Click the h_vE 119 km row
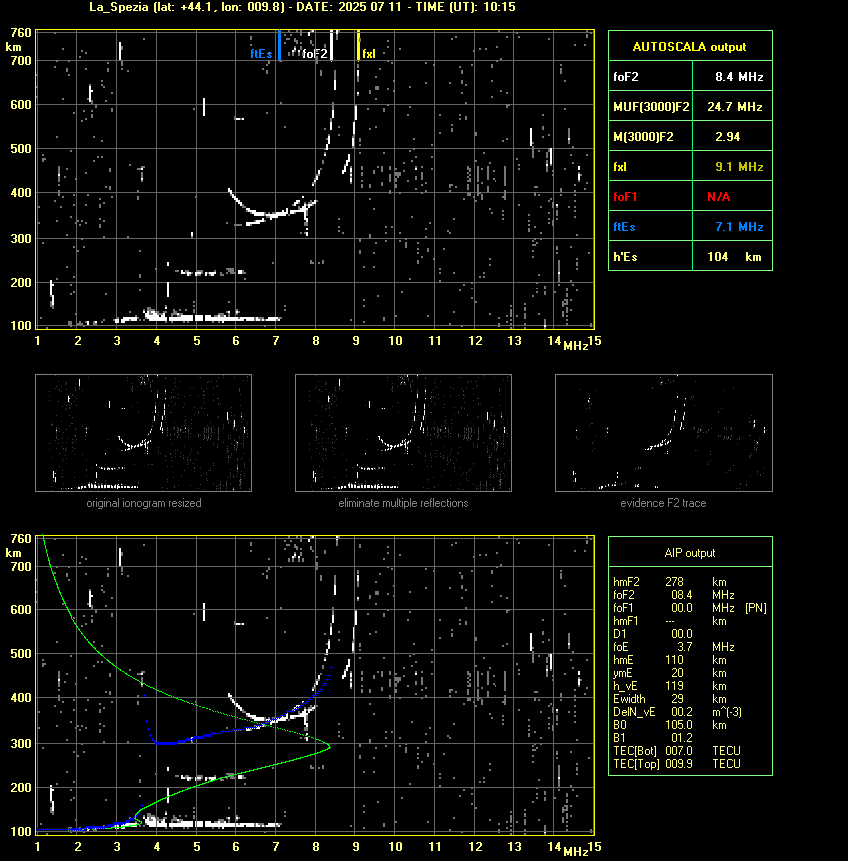The height and width of the screenshot is (861, 848). [x=670, y=686]
